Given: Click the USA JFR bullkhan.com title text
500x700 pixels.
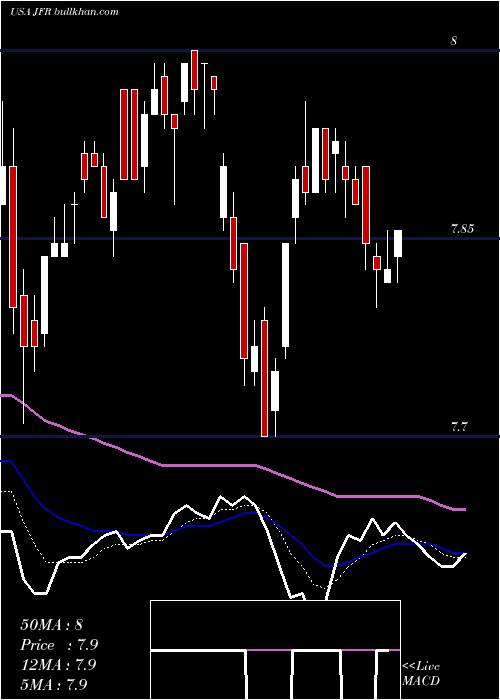Looking at the screenshot, I should (65, 12).
